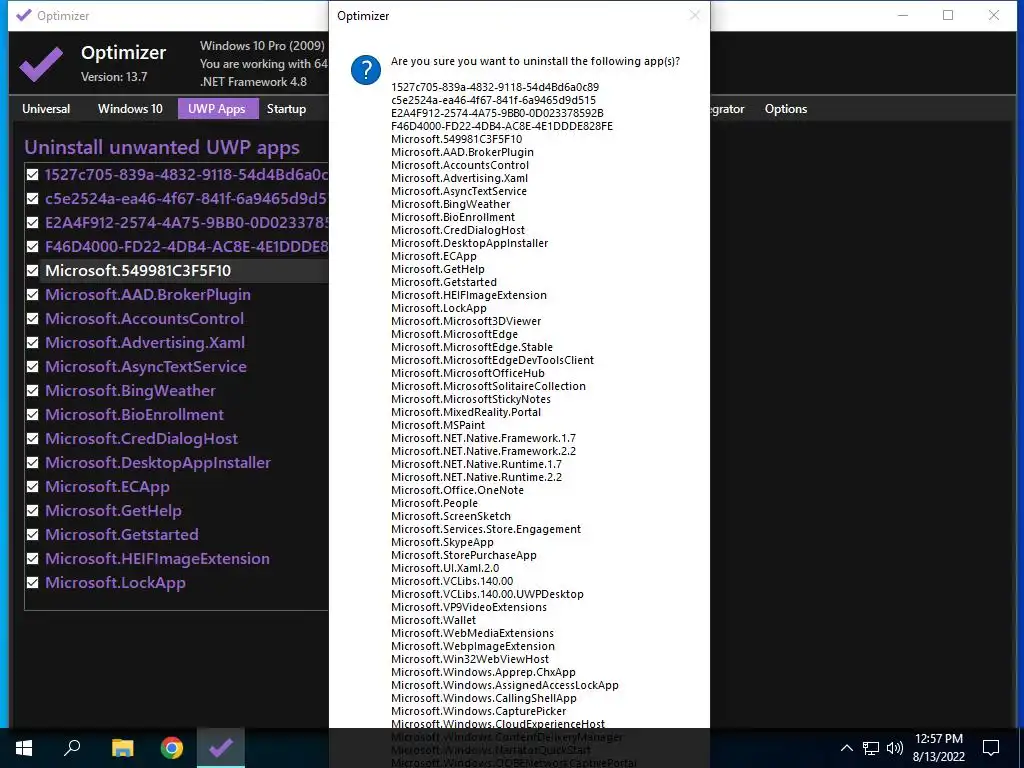Uncheck E2A4F912-2574-4A75 app checkbox
The height and width of the screenshot is (768, 1024).
coord(33,223)
